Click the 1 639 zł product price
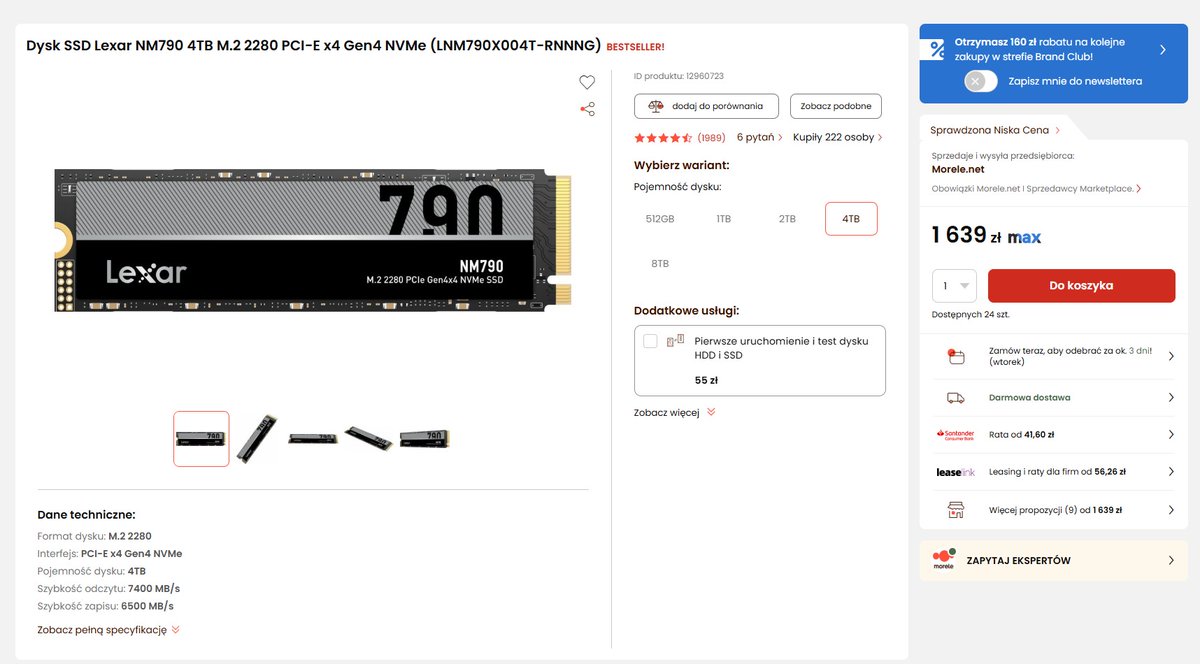Image resolution: width=1200 pixels, height=664 pixels. tap(966, 236)
